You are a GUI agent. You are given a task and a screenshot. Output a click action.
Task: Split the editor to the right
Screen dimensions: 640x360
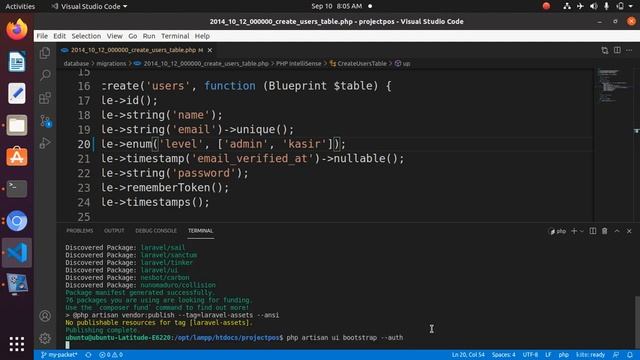[x=617, y=50]
